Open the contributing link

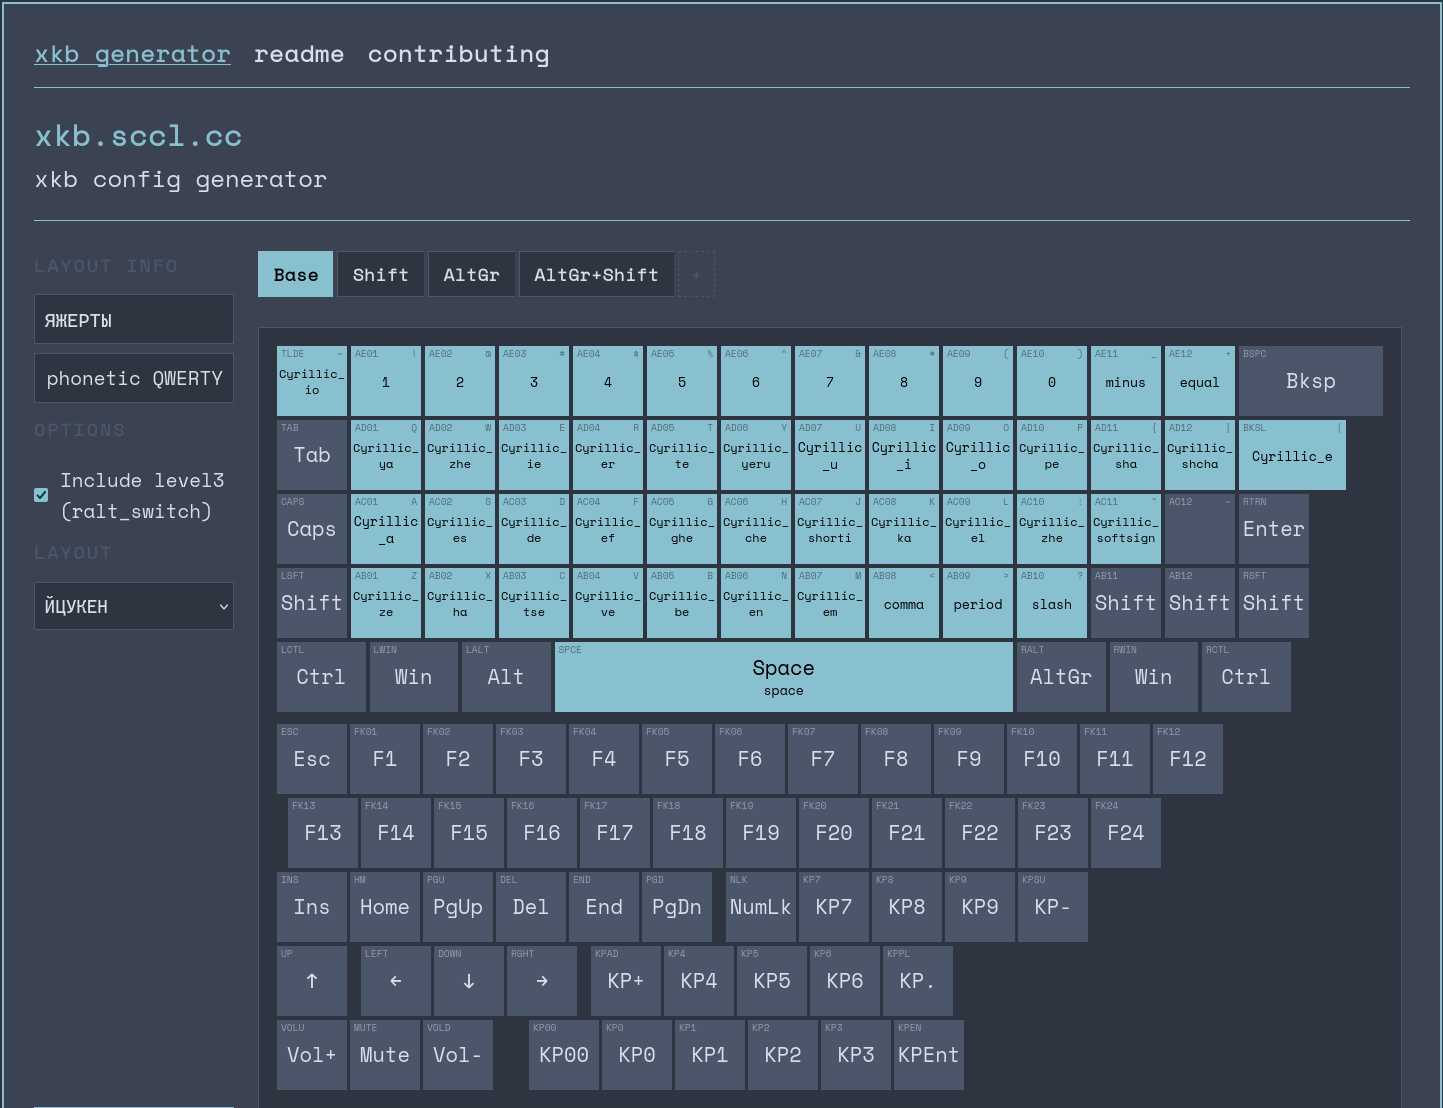coord(459,54)
